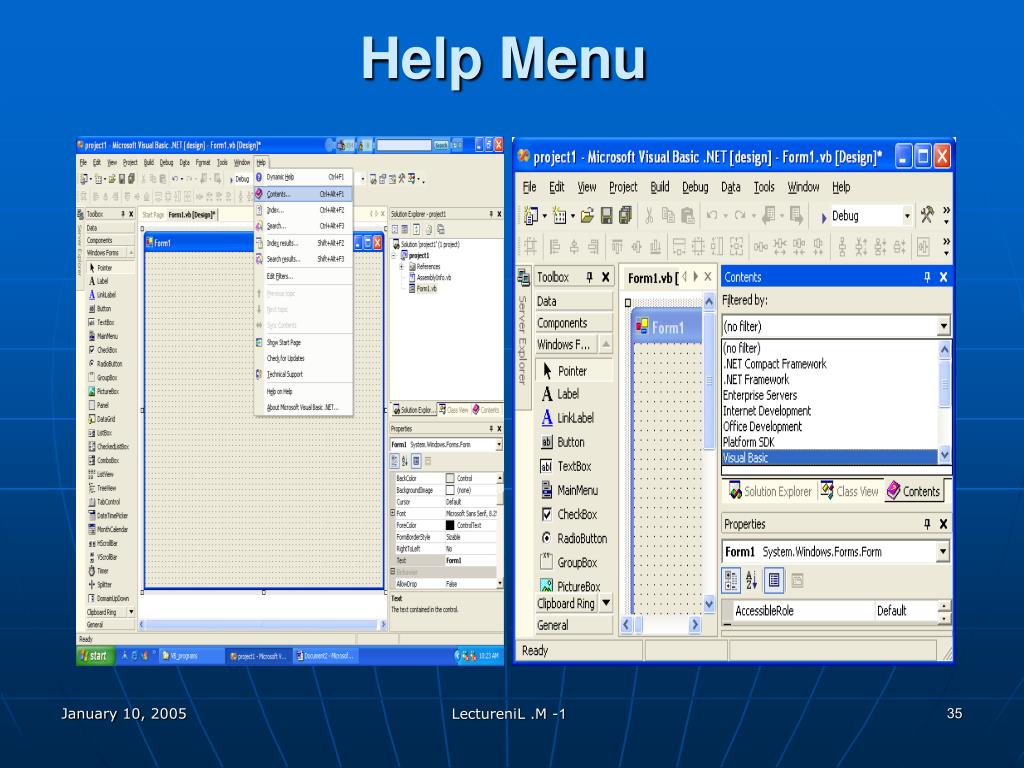Viewport: 1024px width, 768px height.
Task: Open the Filtered by combo box
Action: coord(836,326)
